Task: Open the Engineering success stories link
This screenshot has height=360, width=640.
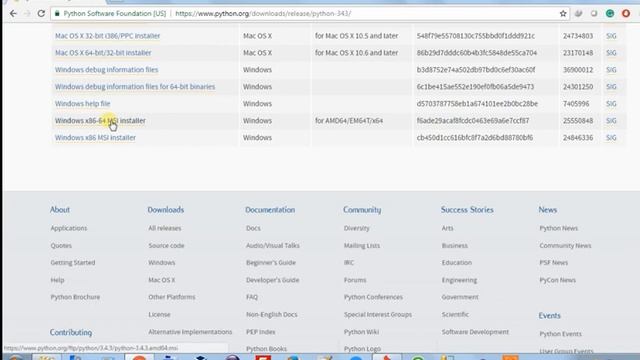Action: [x=460, y=280]
